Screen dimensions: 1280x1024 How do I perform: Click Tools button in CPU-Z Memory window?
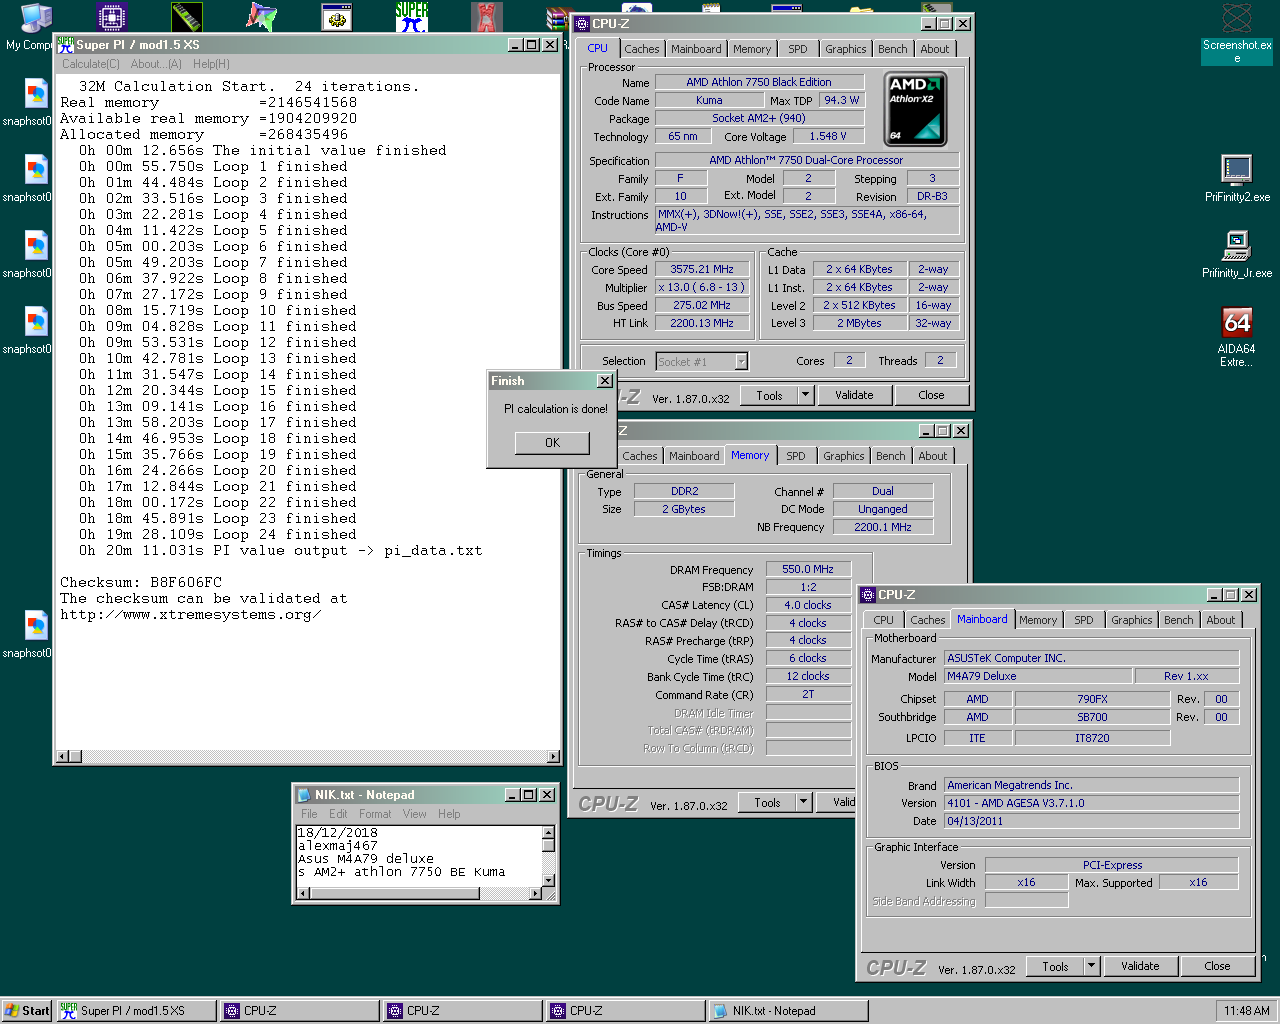tap(767, 802)
